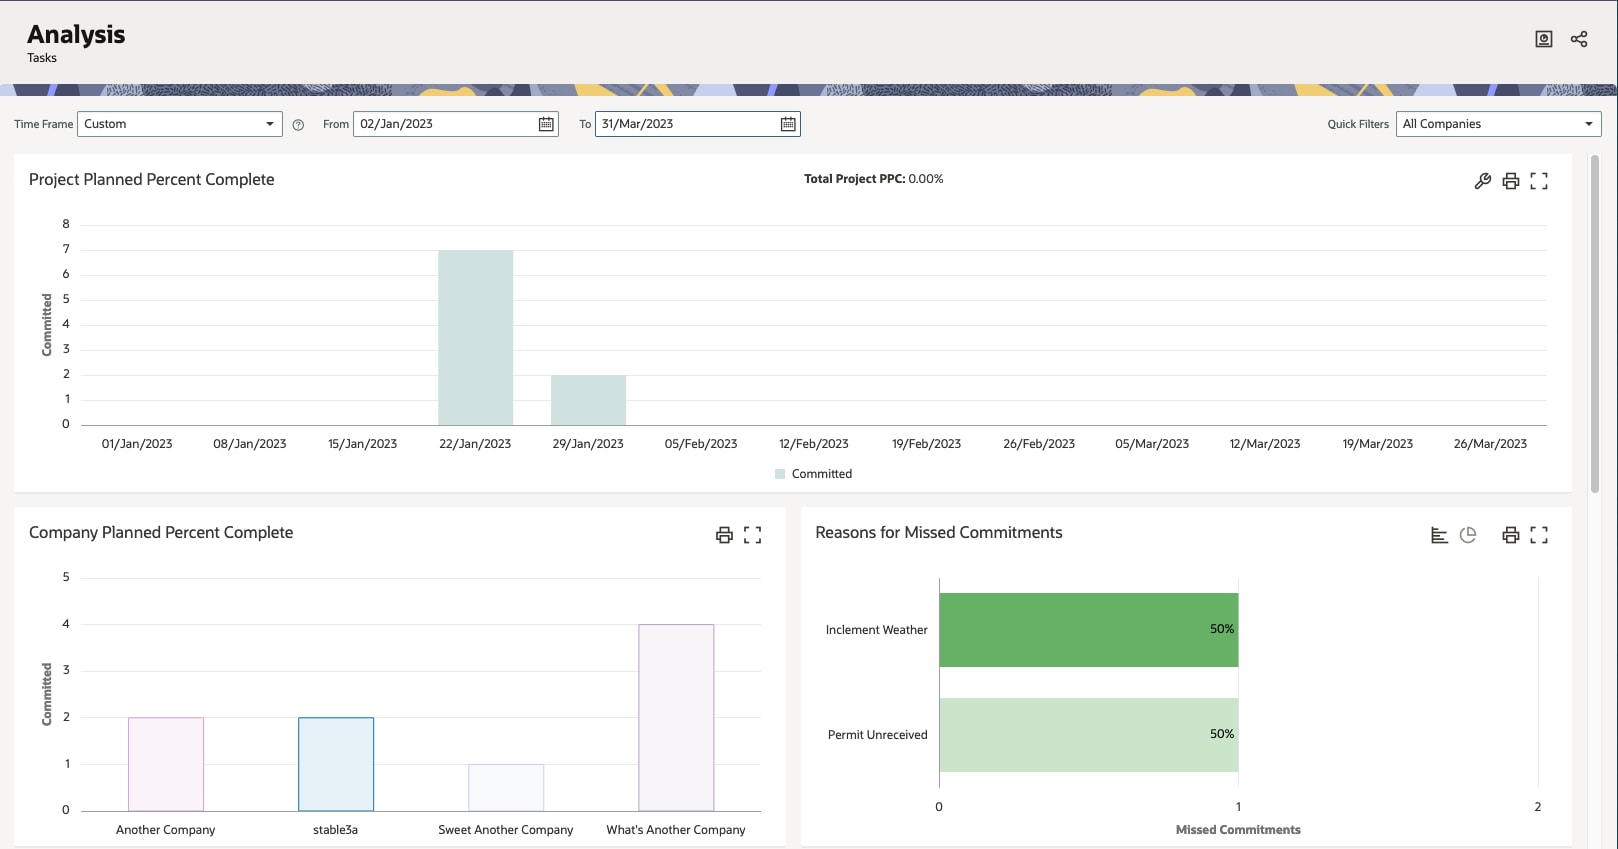
Task: Click the Project Planned Percent Complete title
Action: 151,180
